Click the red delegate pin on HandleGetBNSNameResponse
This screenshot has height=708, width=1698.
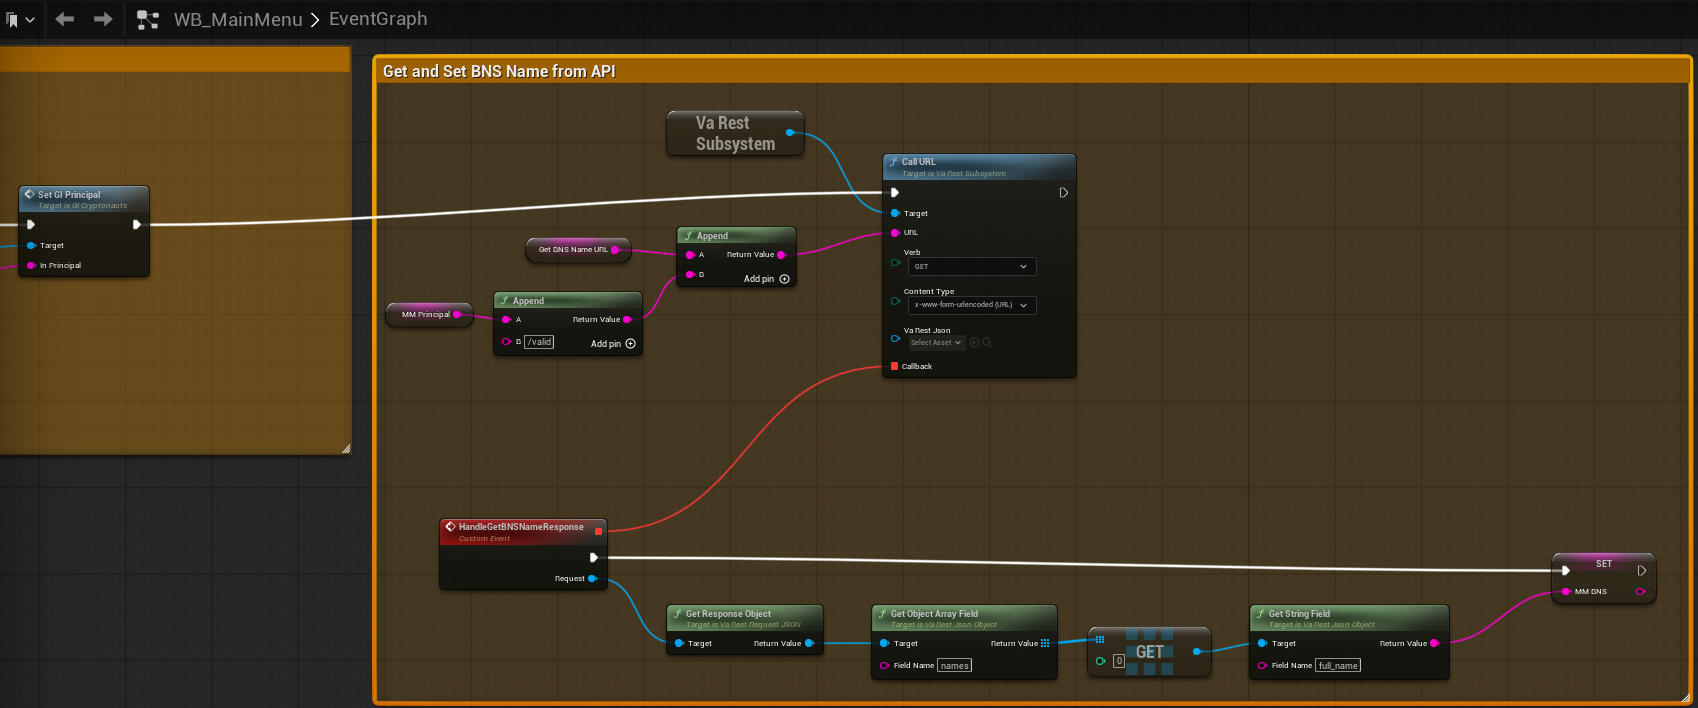pos(598,531)
